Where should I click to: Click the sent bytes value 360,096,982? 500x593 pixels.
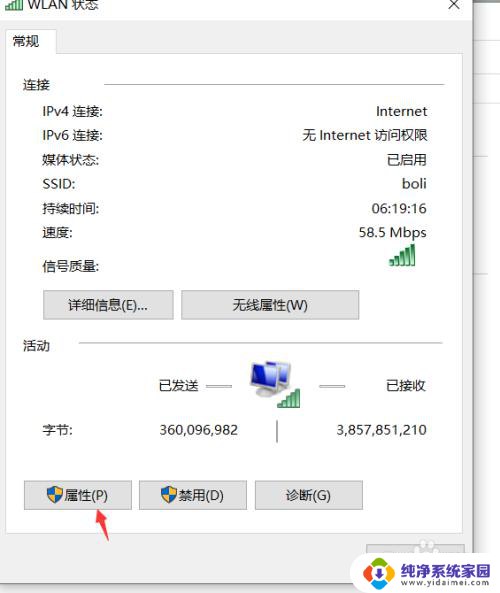(199, 430)
